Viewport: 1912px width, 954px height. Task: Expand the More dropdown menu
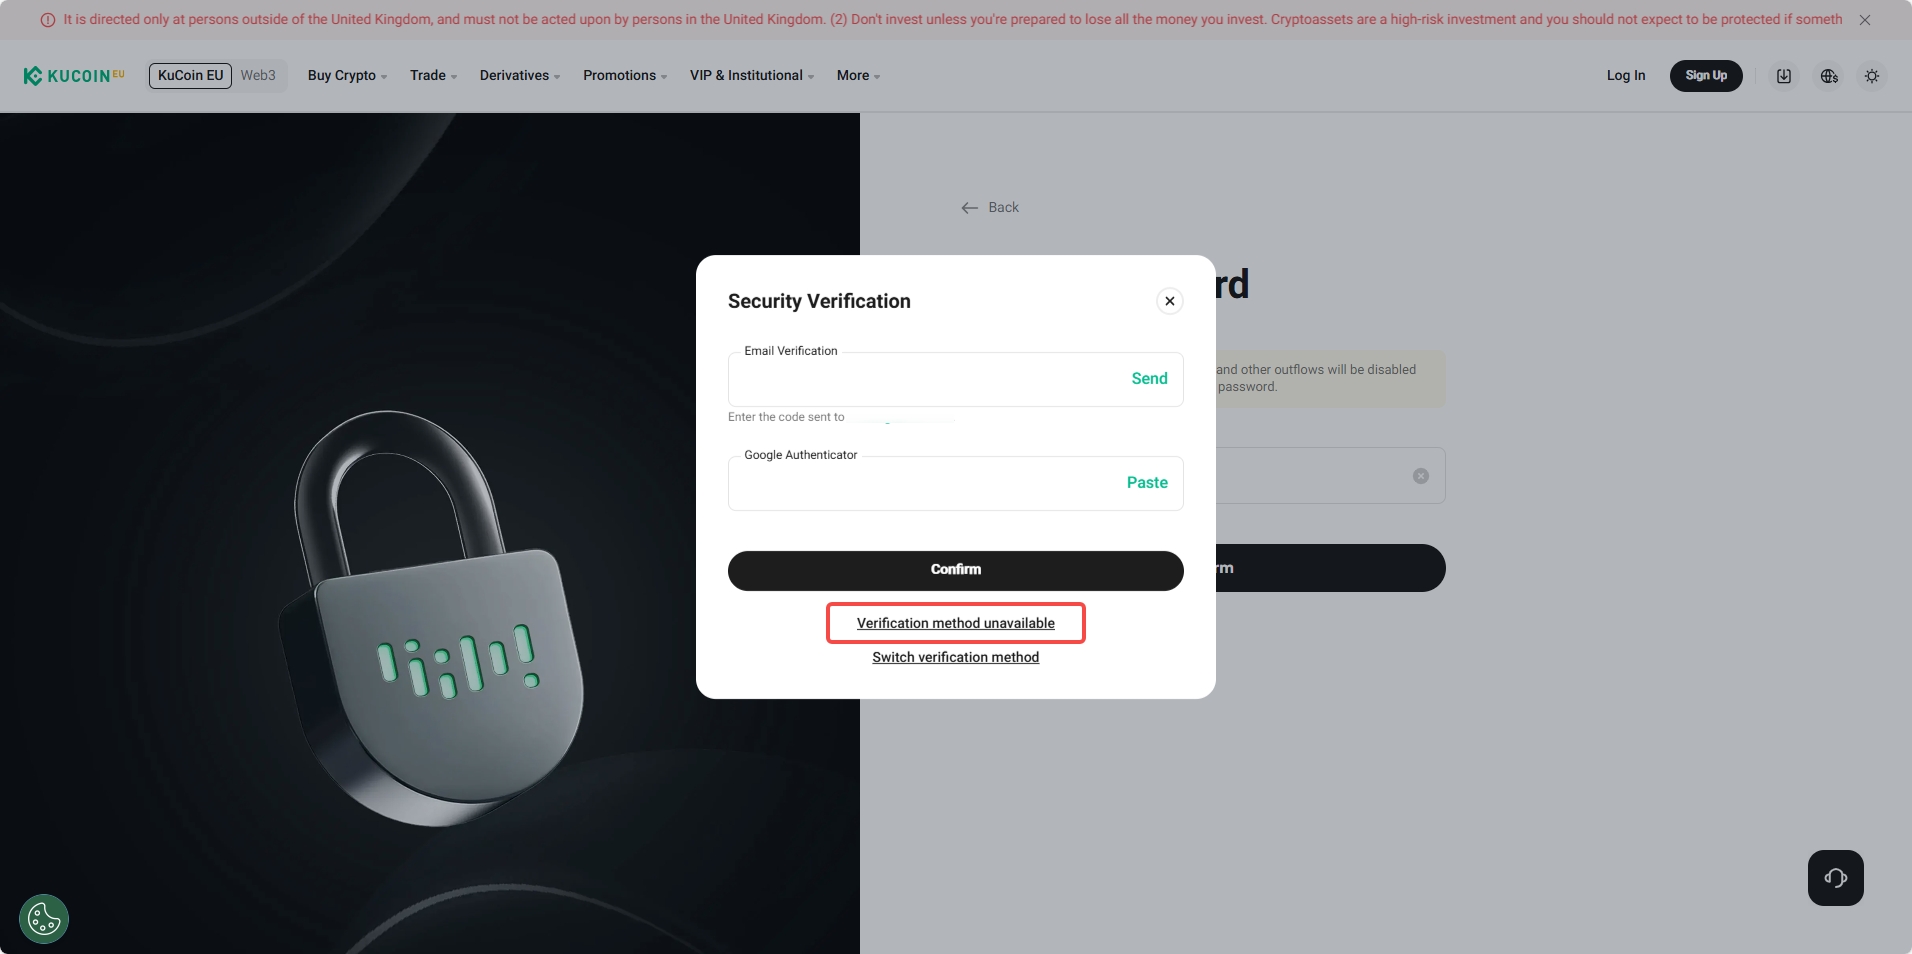point(858,76)
